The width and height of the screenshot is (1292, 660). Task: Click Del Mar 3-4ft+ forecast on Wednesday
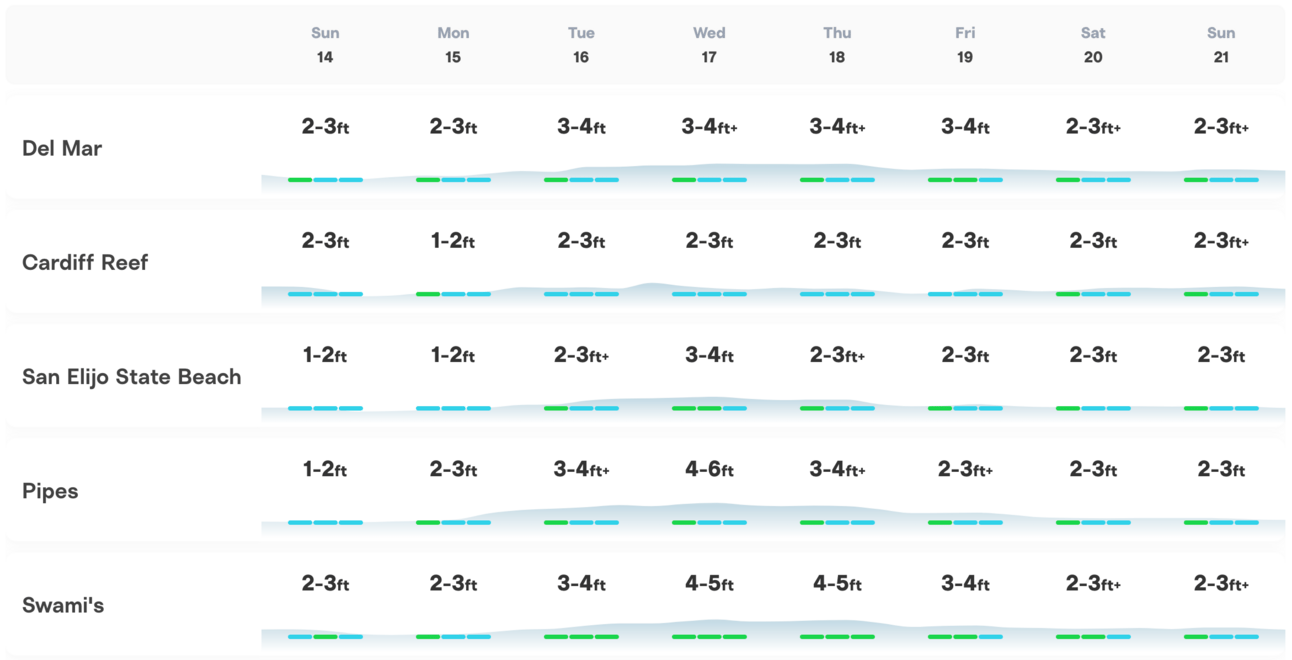[x=709, y=127]
